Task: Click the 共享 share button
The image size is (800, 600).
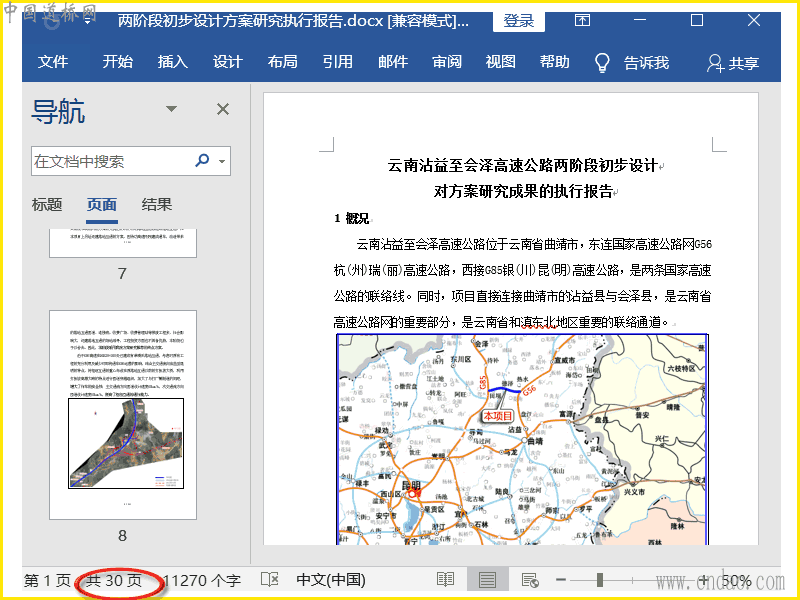Action: tap(732, 63)
